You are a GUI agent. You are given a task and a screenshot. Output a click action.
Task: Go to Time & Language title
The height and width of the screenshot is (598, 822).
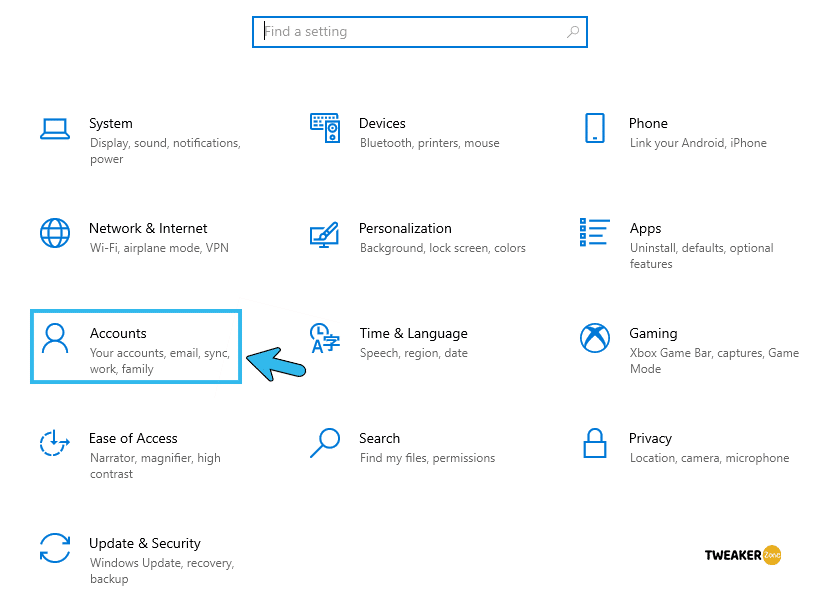pos(414,334)
